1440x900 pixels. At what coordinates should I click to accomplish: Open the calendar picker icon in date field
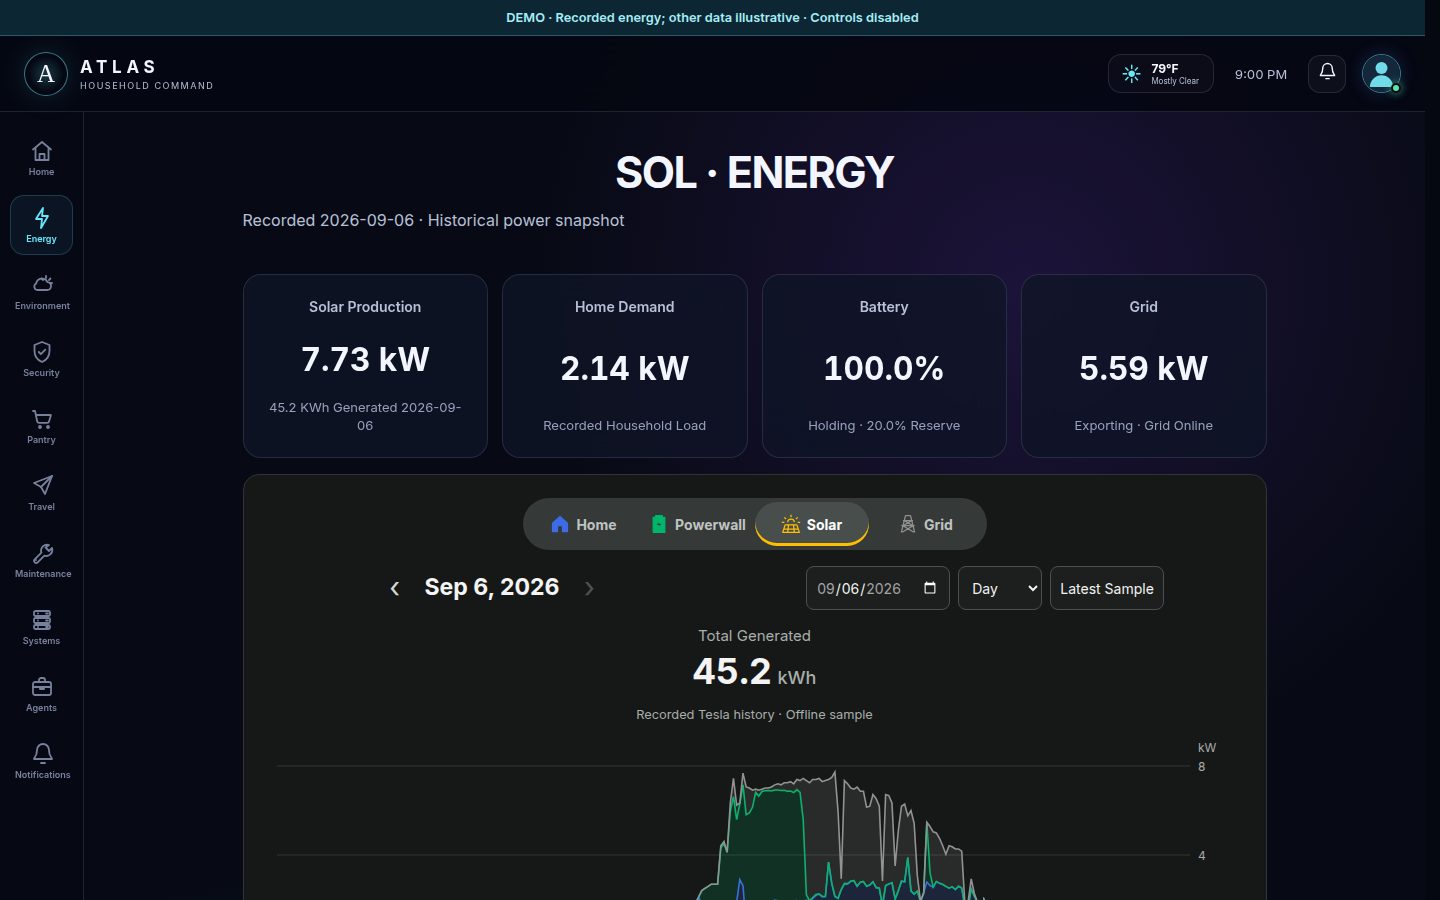[930, 588]
